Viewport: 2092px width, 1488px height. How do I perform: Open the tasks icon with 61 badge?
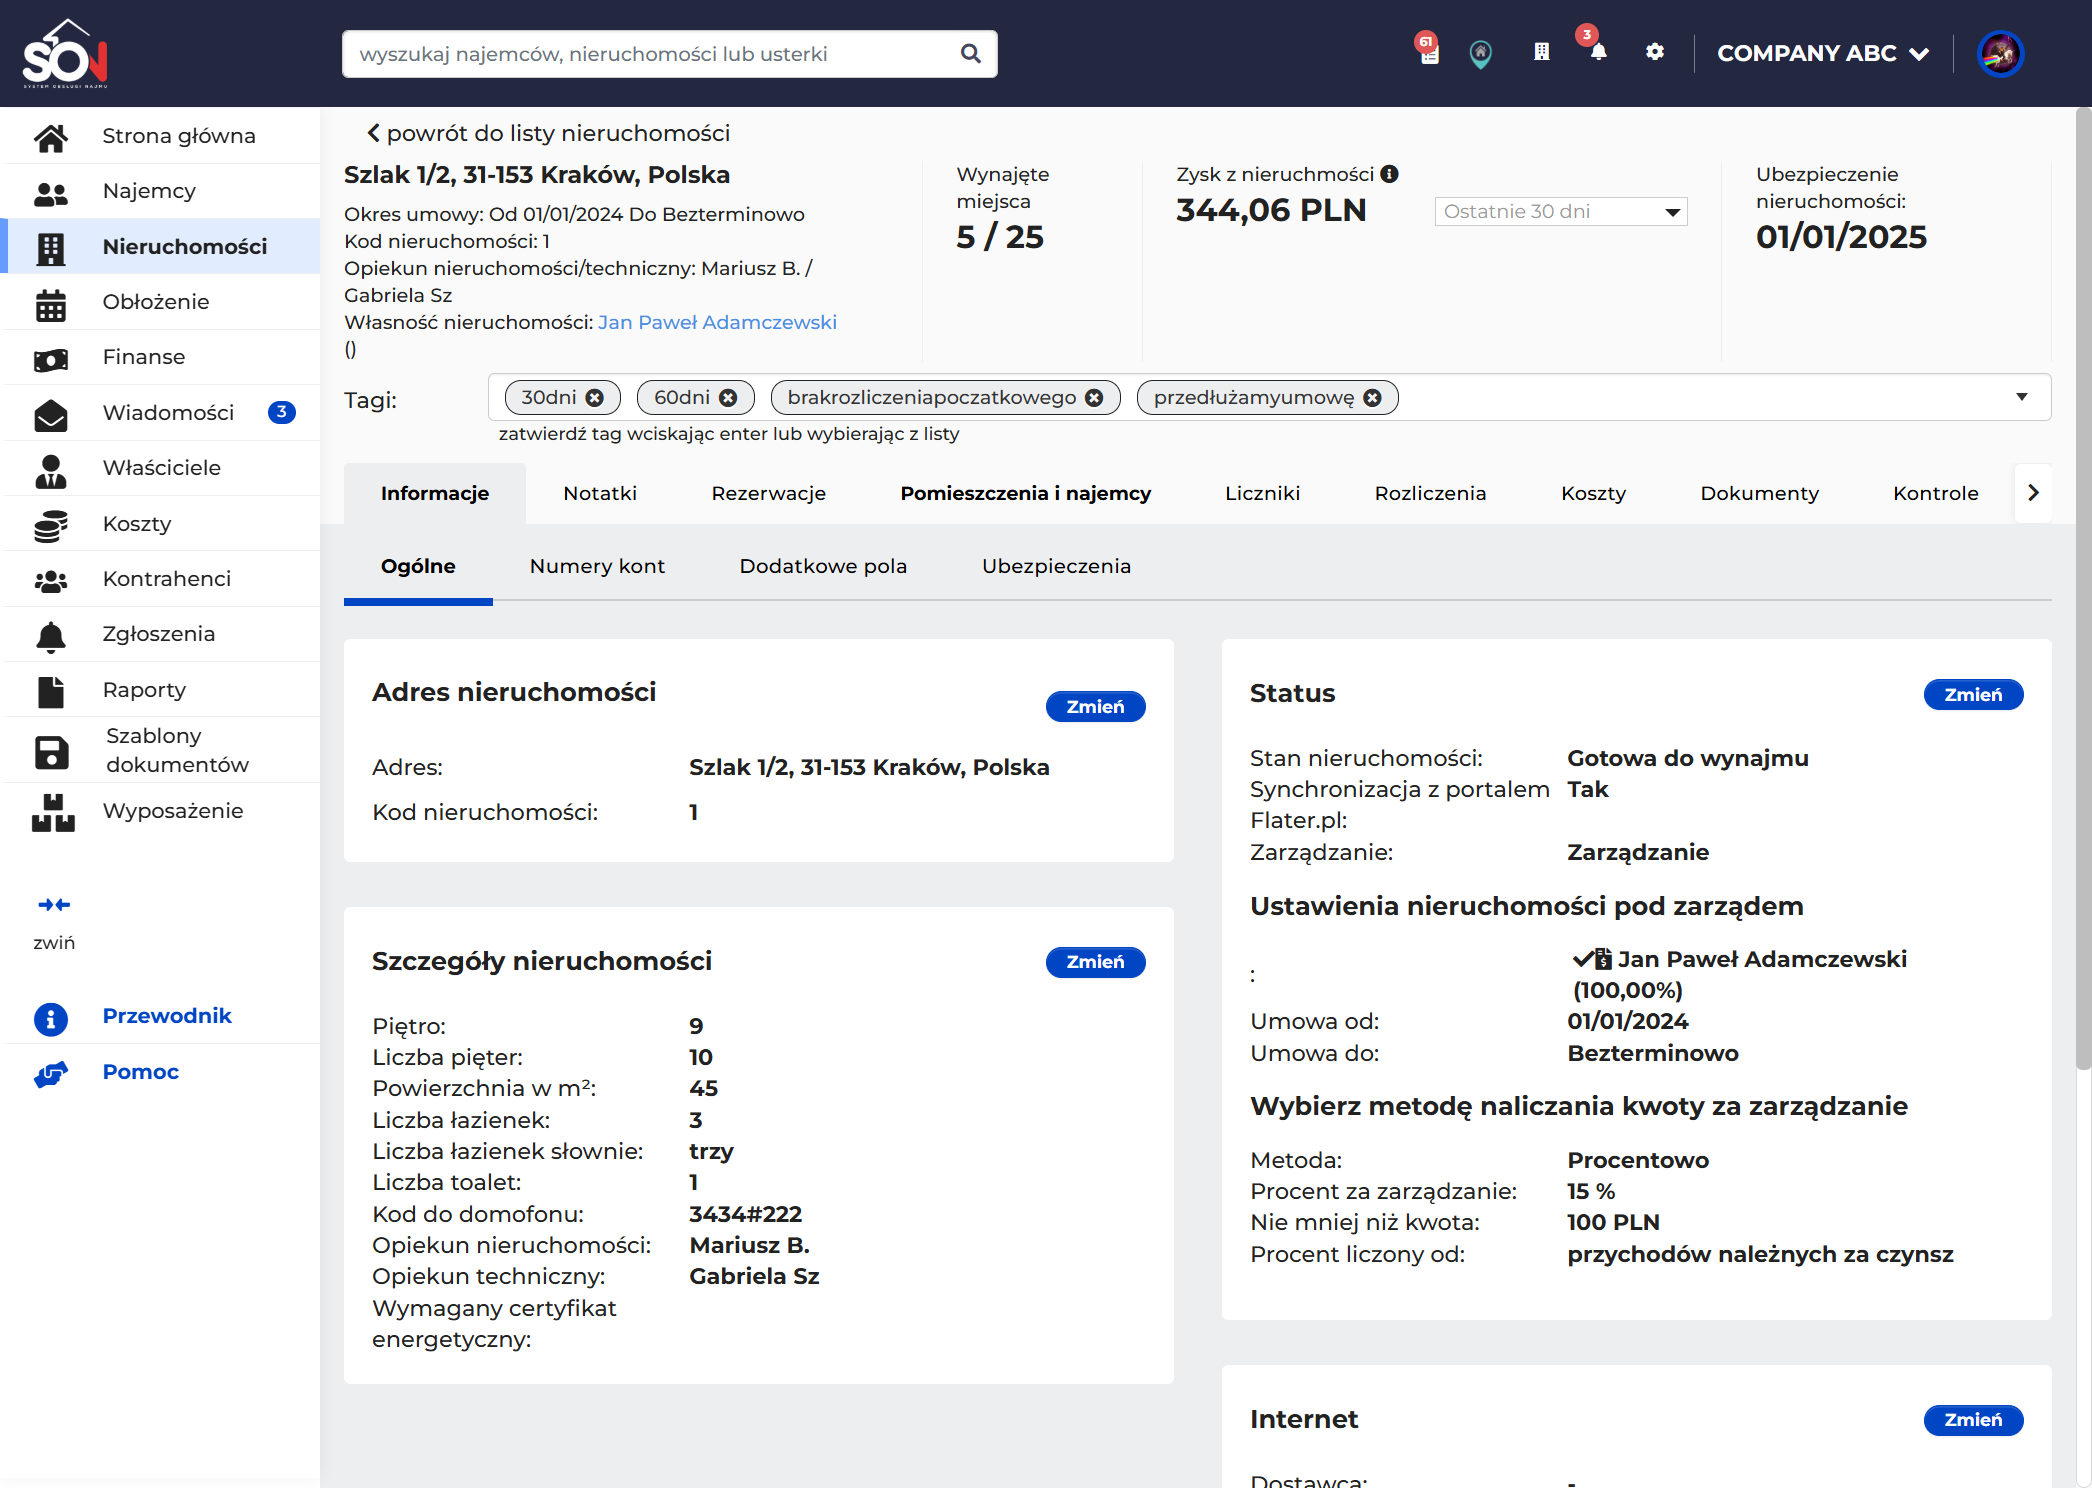point(1429,52)
